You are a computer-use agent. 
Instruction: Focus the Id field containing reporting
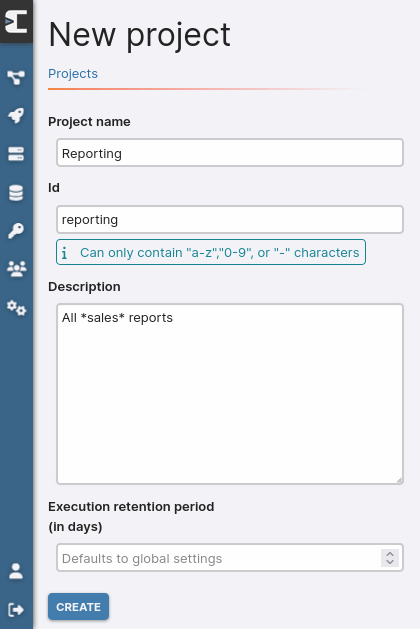pos(230,219)
